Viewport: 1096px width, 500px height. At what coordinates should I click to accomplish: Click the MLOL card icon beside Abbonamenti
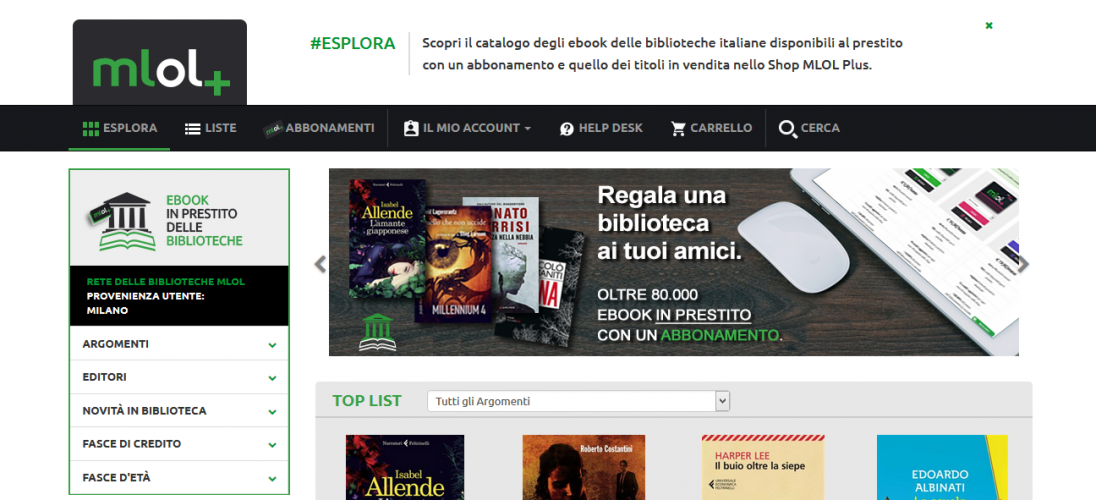point(273,129)
